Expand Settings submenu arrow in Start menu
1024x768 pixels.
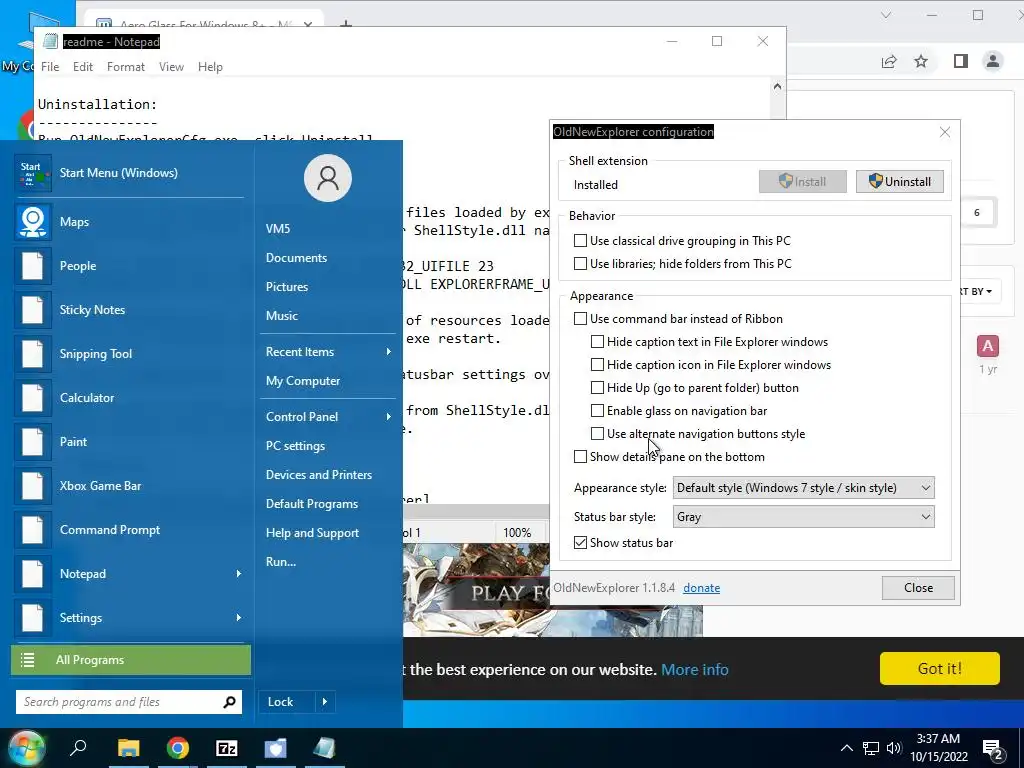(238, 617)
